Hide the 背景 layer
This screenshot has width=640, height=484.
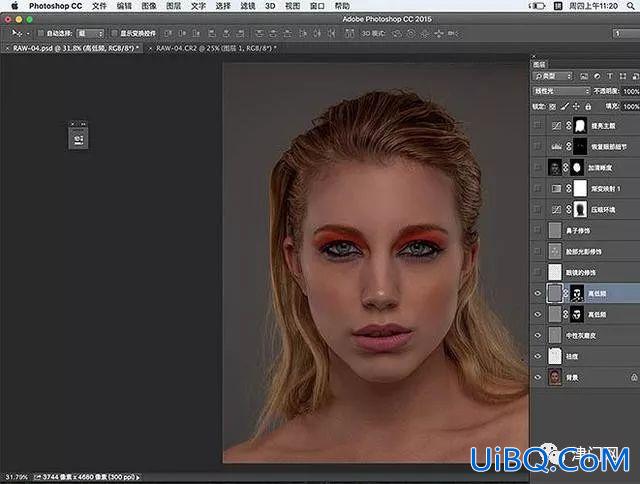pos(538,377)
